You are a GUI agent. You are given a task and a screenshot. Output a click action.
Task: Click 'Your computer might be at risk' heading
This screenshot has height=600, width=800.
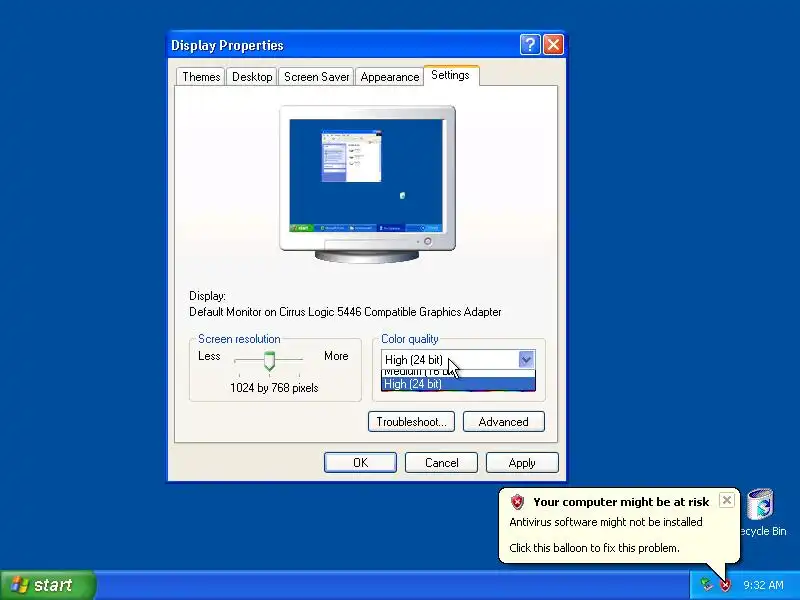[621, 502]
